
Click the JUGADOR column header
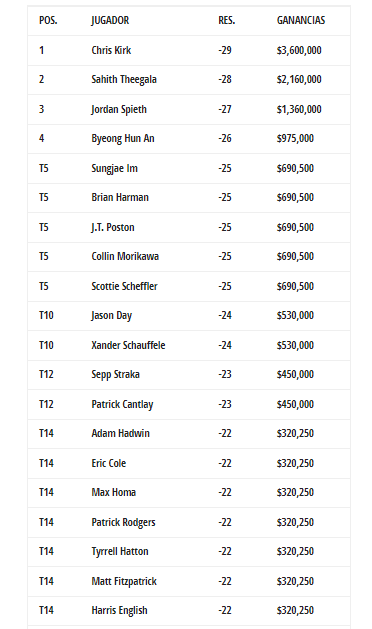(110, 20)
